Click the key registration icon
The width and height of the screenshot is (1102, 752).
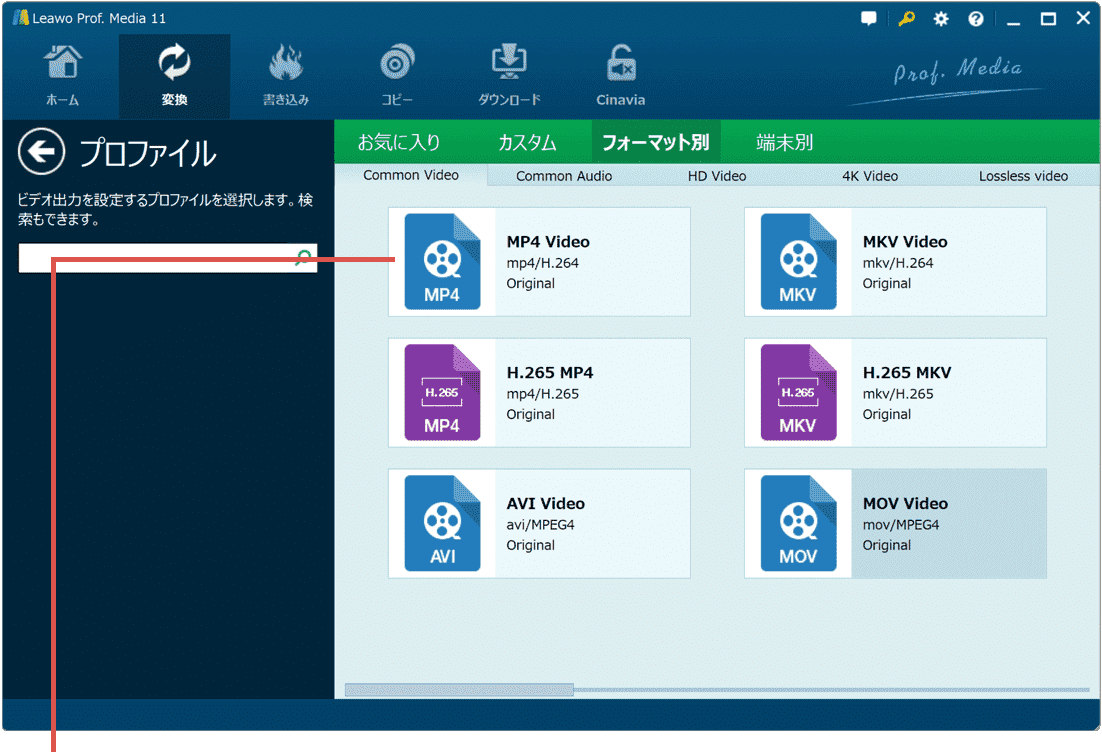pos(906,19)
